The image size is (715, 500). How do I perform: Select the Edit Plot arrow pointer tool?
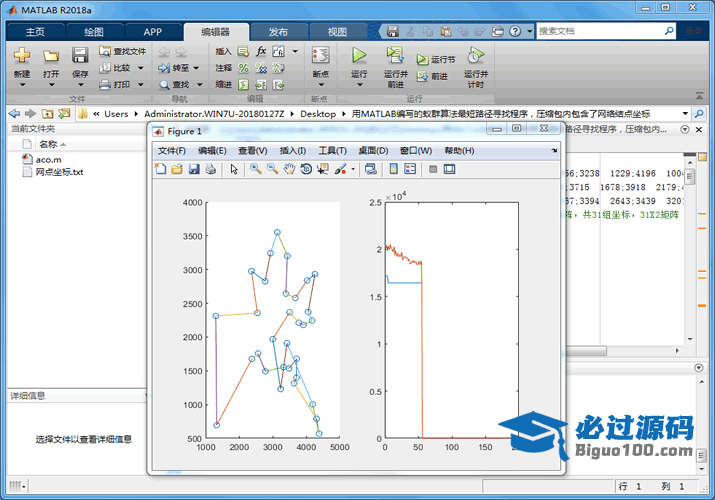234,169
